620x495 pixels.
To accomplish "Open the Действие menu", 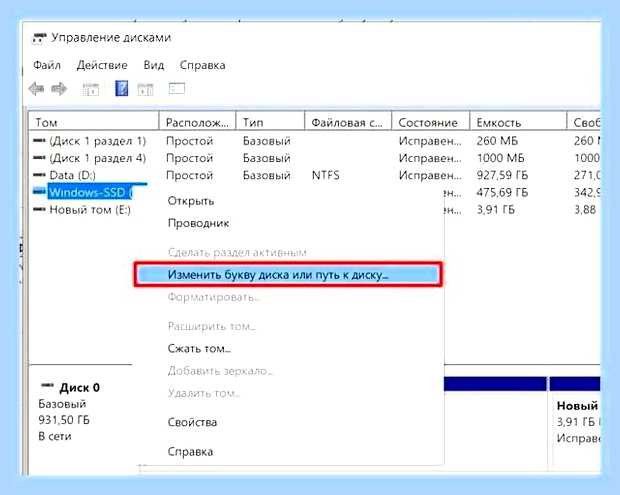I will (102, 65).
